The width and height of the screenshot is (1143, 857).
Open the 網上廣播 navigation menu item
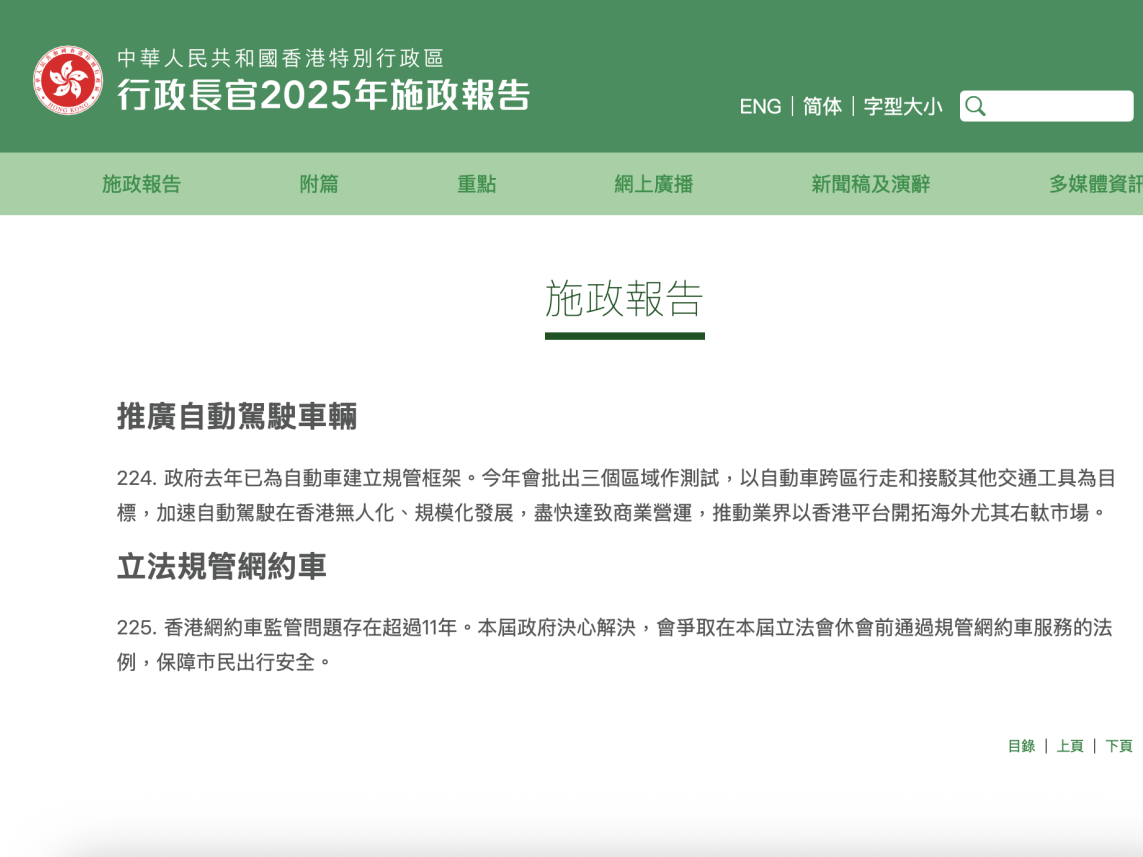[654, 184]
